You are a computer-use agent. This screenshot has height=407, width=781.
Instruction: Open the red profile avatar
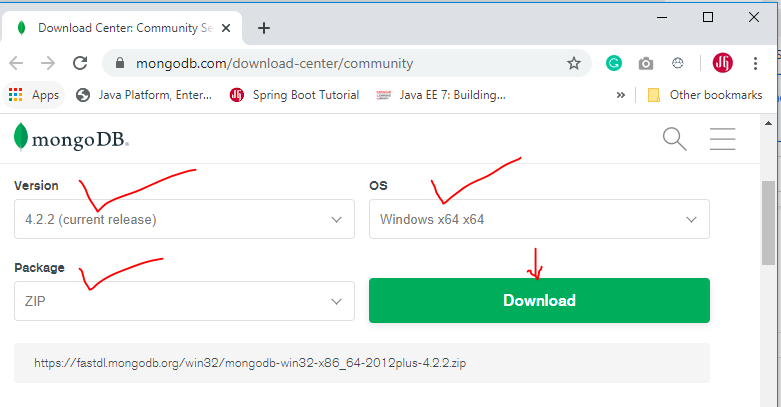[722, 63]
